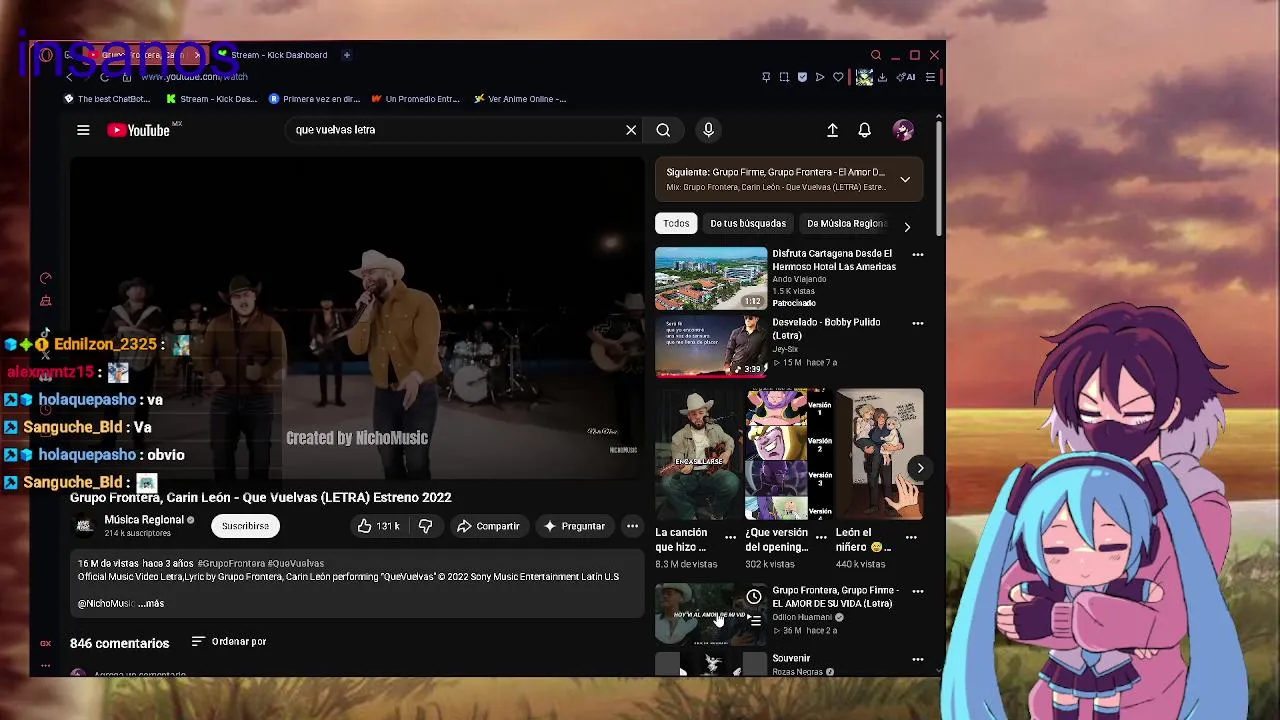This screenshot has width=1280, height=720.
Task: Open the #GrupoFrontera hashtag
Action: [x=230, y=564]
